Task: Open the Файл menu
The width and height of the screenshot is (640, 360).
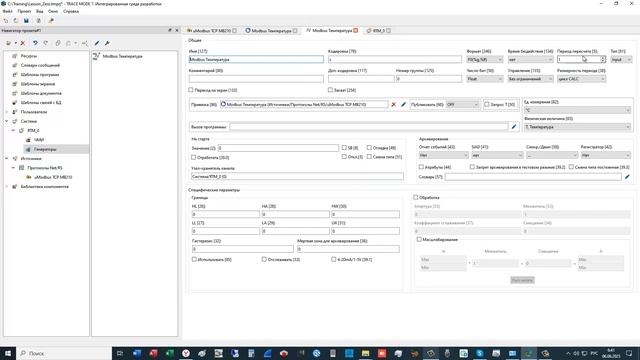Action: 7,11
